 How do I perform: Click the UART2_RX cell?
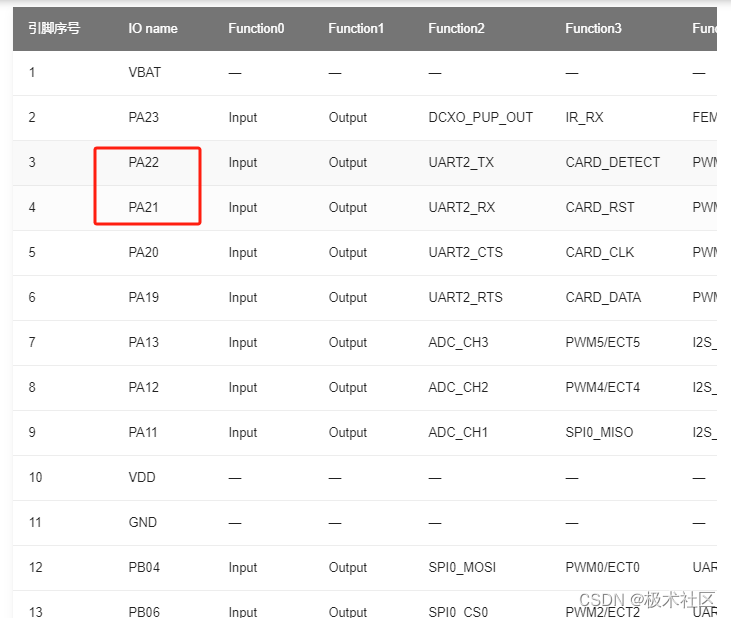pyautogui.click(x=462, y=207)
